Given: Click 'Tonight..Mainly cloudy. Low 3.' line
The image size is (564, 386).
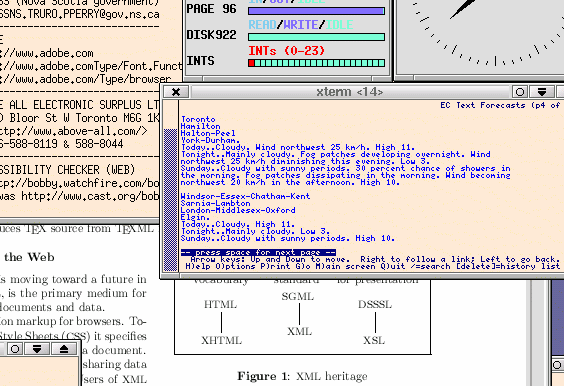Looking at the screenshot, I should [x=255, y=231].
